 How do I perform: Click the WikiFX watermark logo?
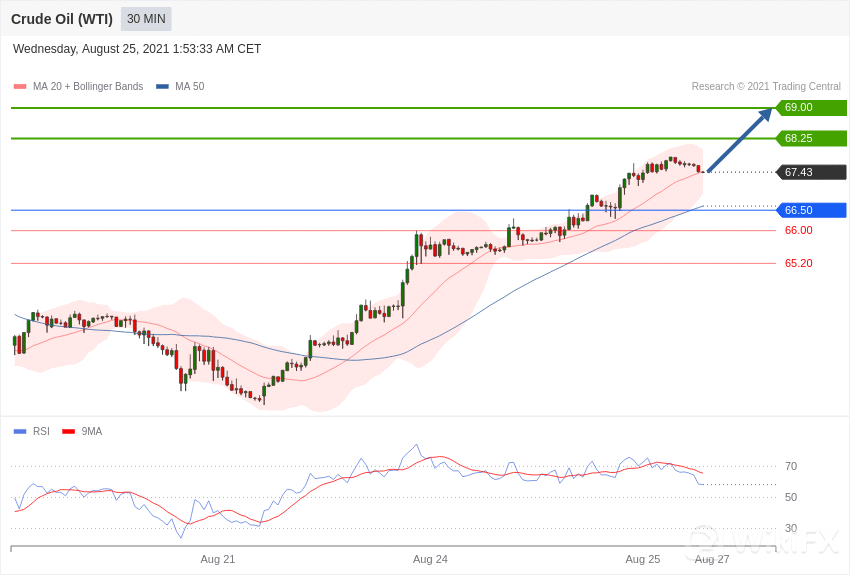(765, 542)
